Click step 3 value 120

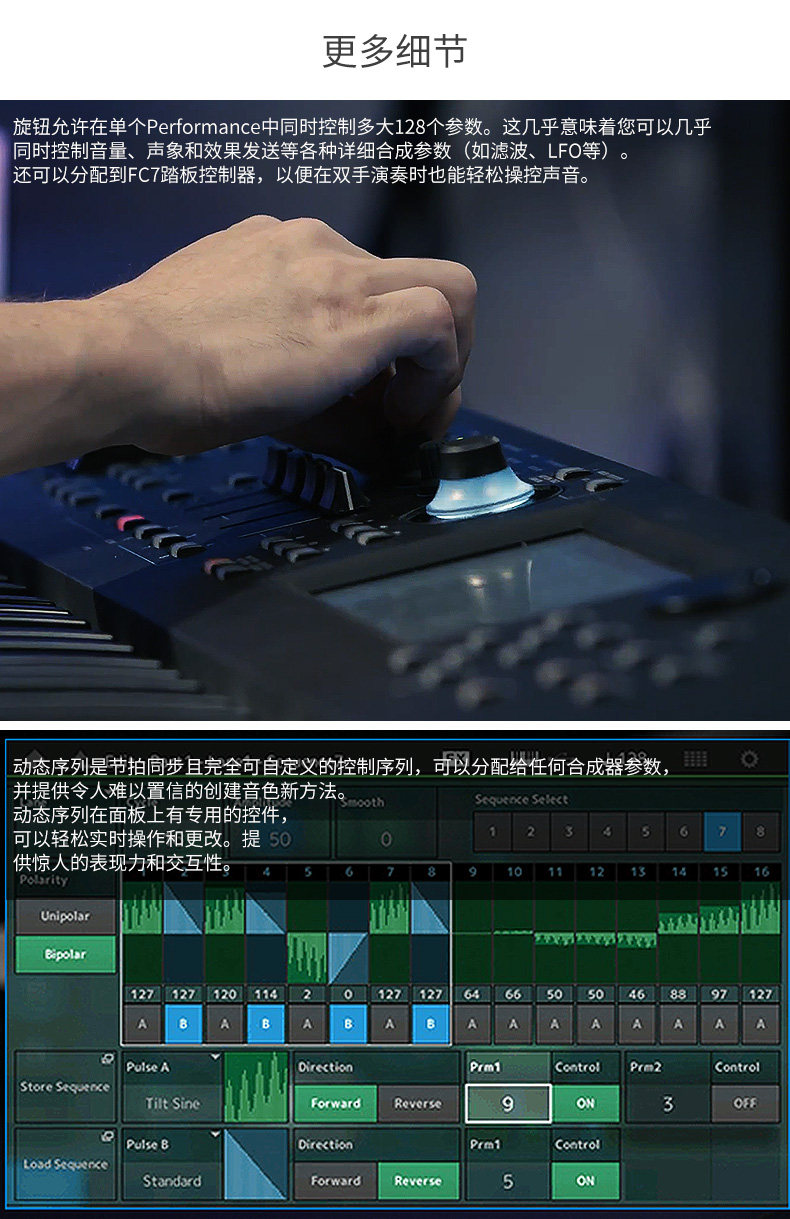(x=224, y=994)
